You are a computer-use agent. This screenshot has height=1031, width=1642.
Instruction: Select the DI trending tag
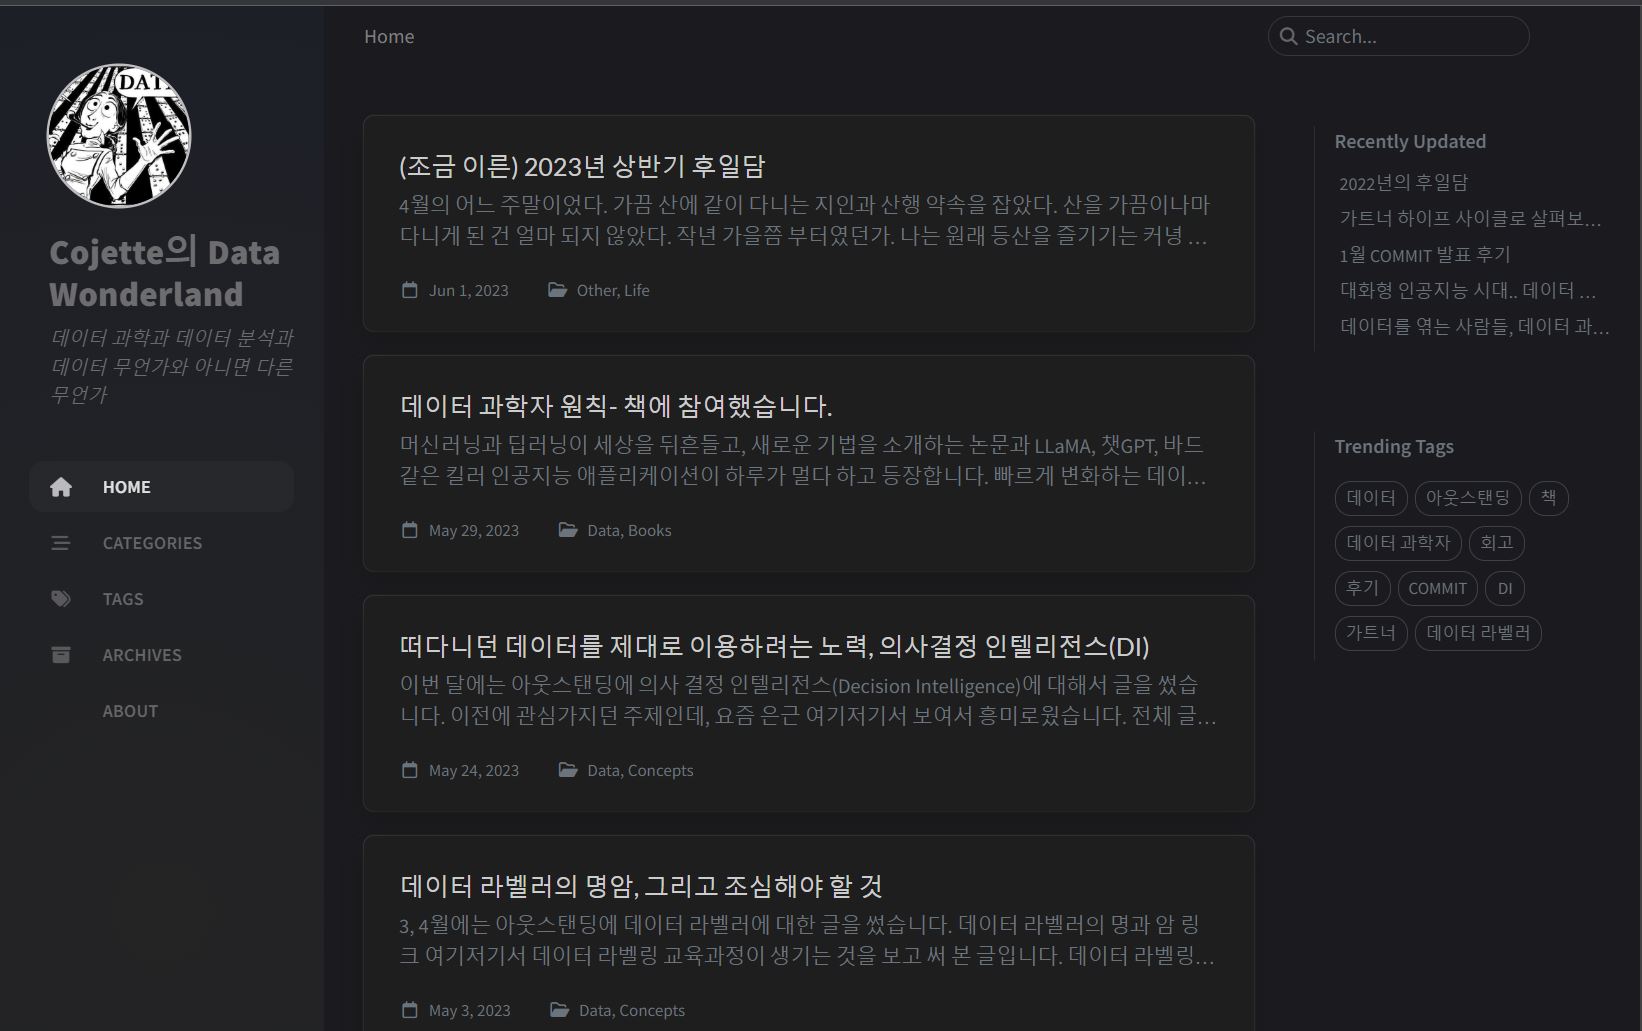1505,588
